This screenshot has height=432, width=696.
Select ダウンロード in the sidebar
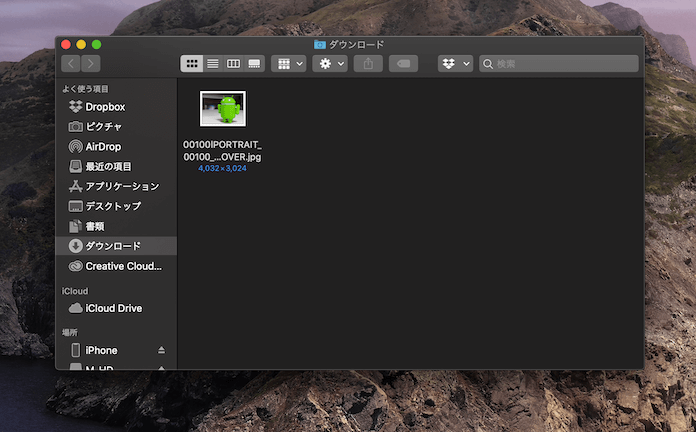tap(116, 246)
